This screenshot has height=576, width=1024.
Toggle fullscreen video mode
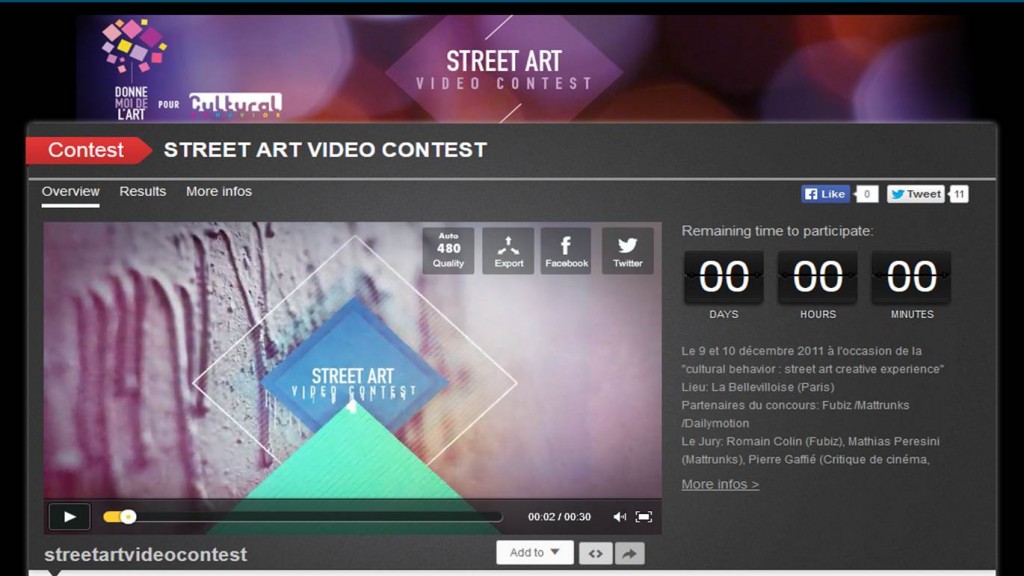pyautogui.click(x=644, y=517)
